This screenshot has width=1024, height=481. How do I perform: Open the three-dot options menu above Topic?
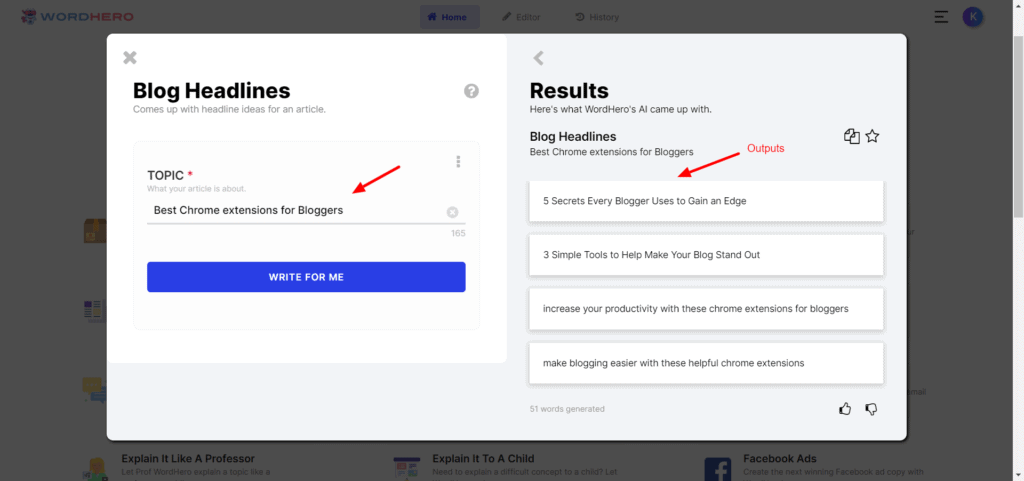(x=458, y=162)
